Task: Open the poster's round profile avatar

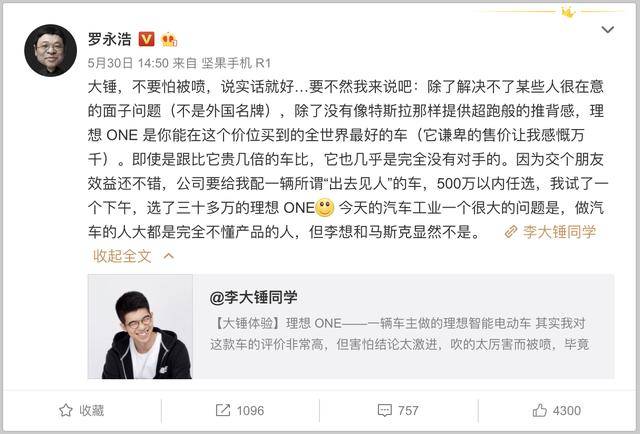Action: coord(51,50)
